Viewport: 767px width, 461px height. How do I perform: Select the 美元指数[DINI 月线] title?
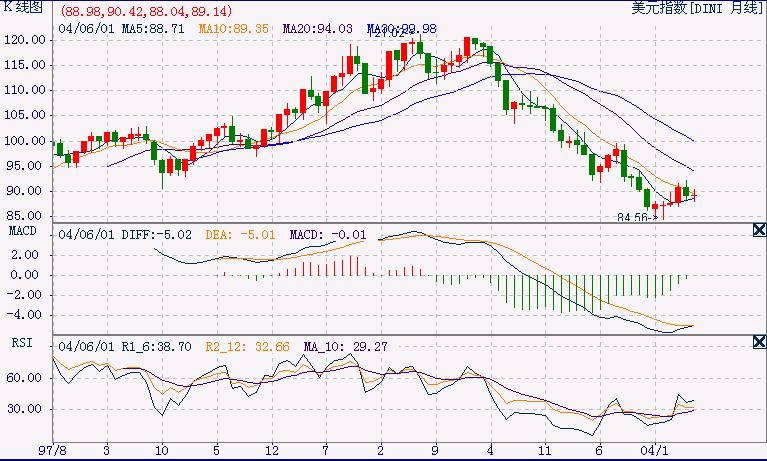tap(698, 8)
